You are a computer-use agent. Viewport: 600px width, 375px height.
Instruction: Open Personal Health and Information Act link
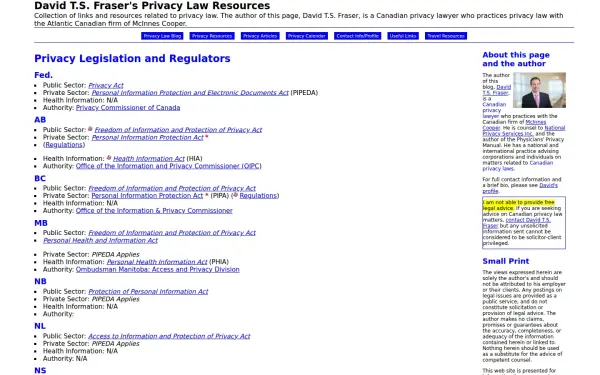pos(100,240)
